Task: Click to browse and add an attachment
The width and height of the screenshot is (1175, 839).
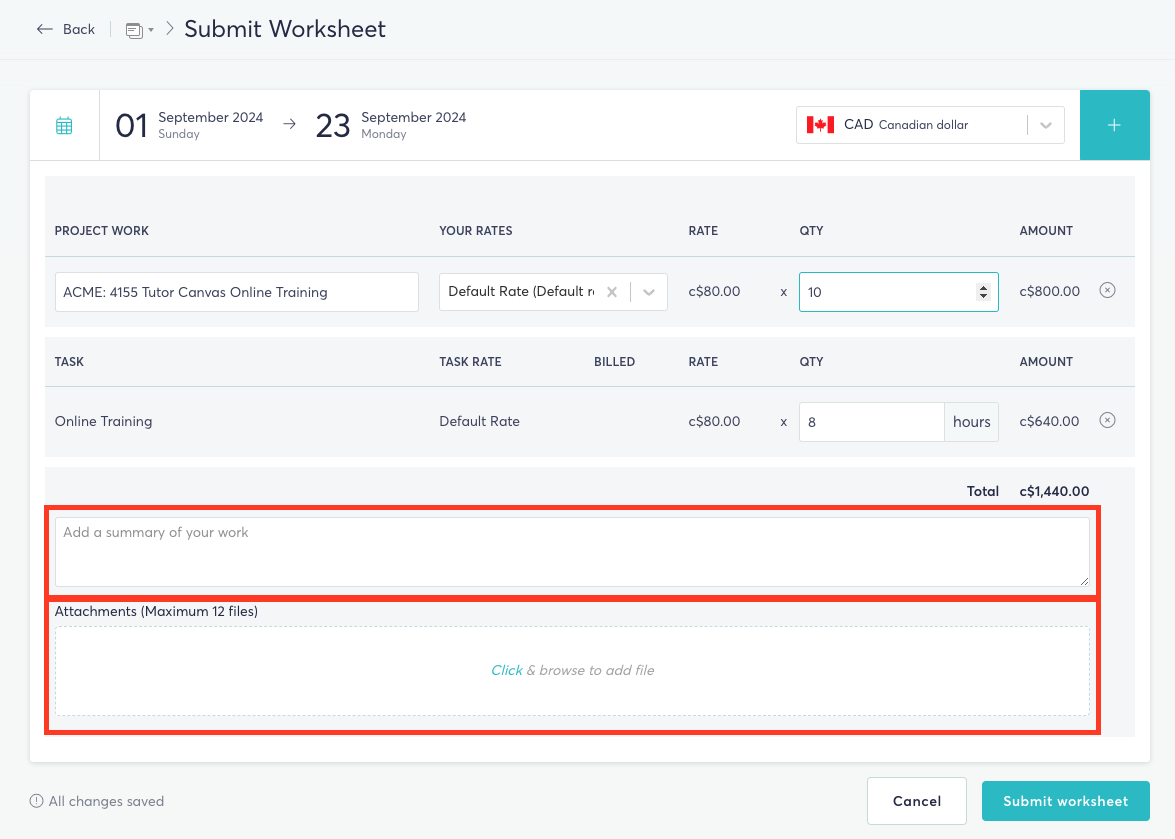Action: tap(572, 670)
